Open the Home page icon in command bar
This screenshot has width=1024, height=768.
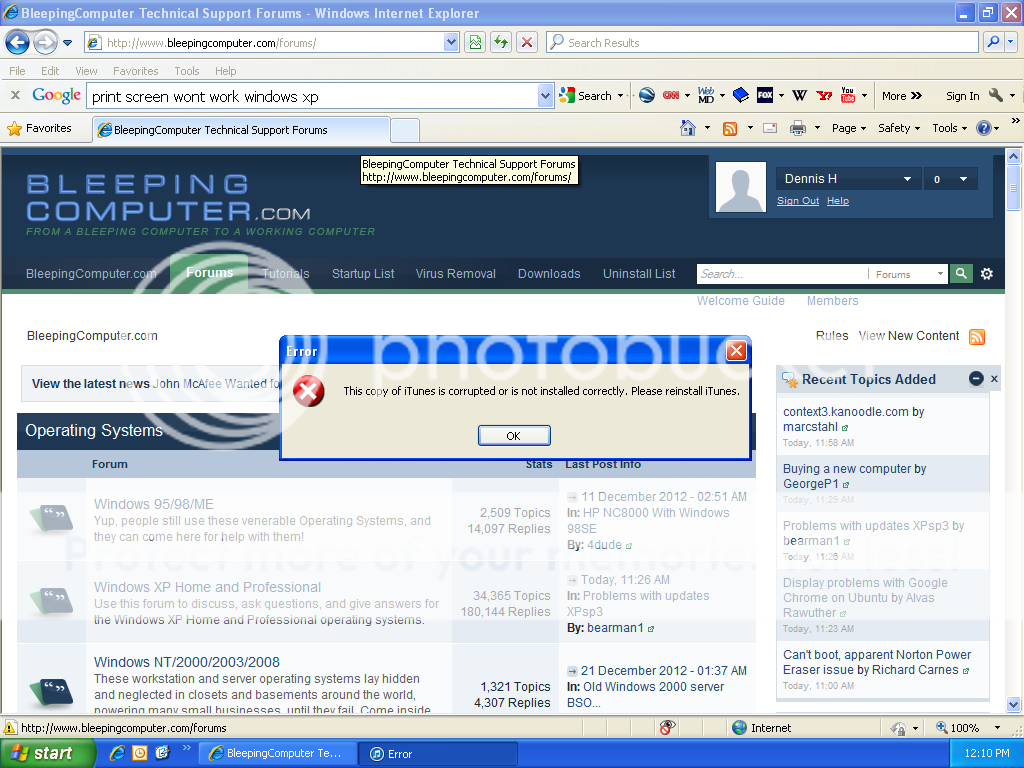(688, 128)
